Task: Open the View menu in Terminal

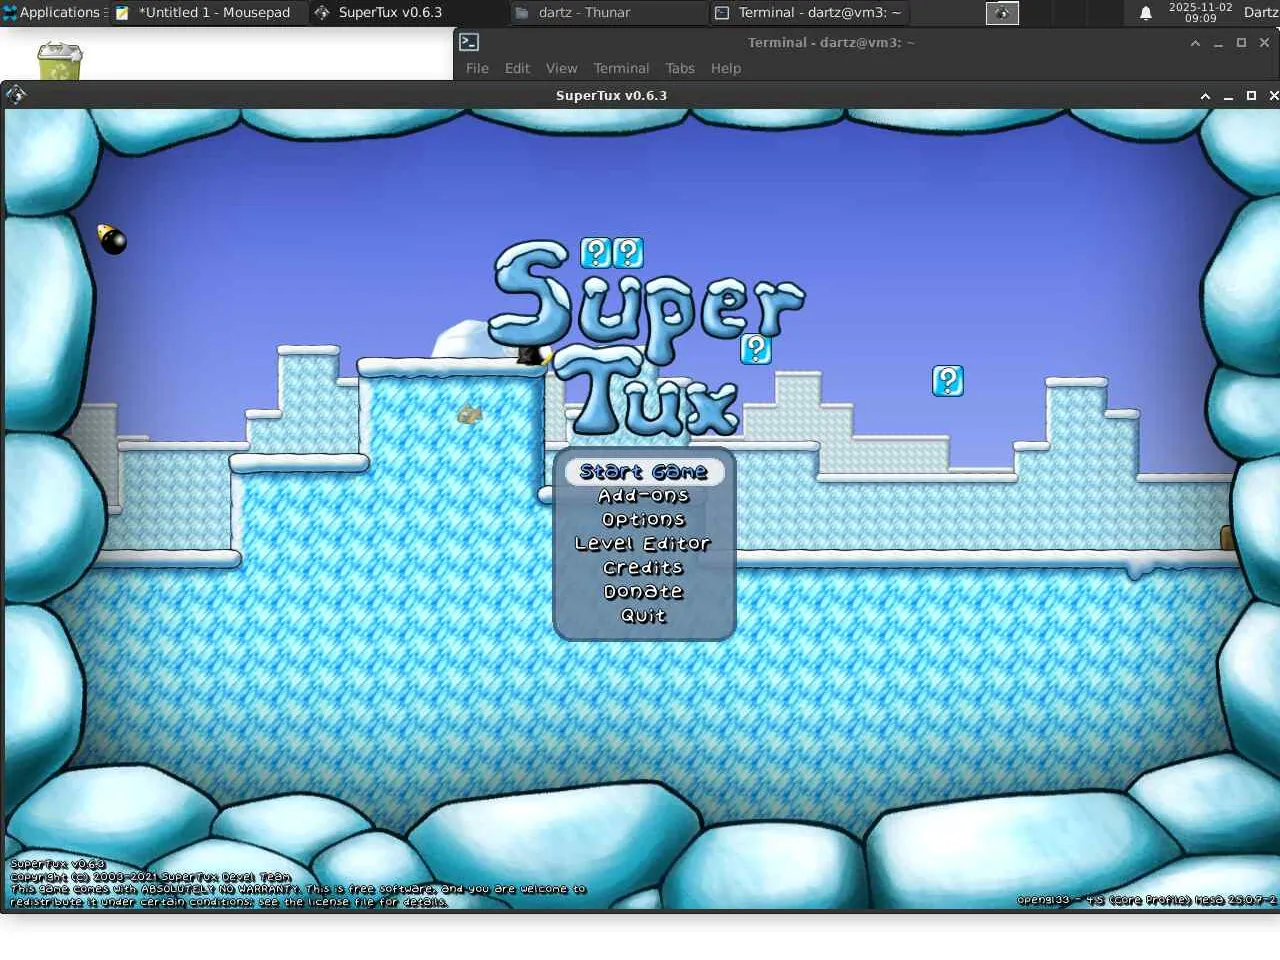Action: 561,68
